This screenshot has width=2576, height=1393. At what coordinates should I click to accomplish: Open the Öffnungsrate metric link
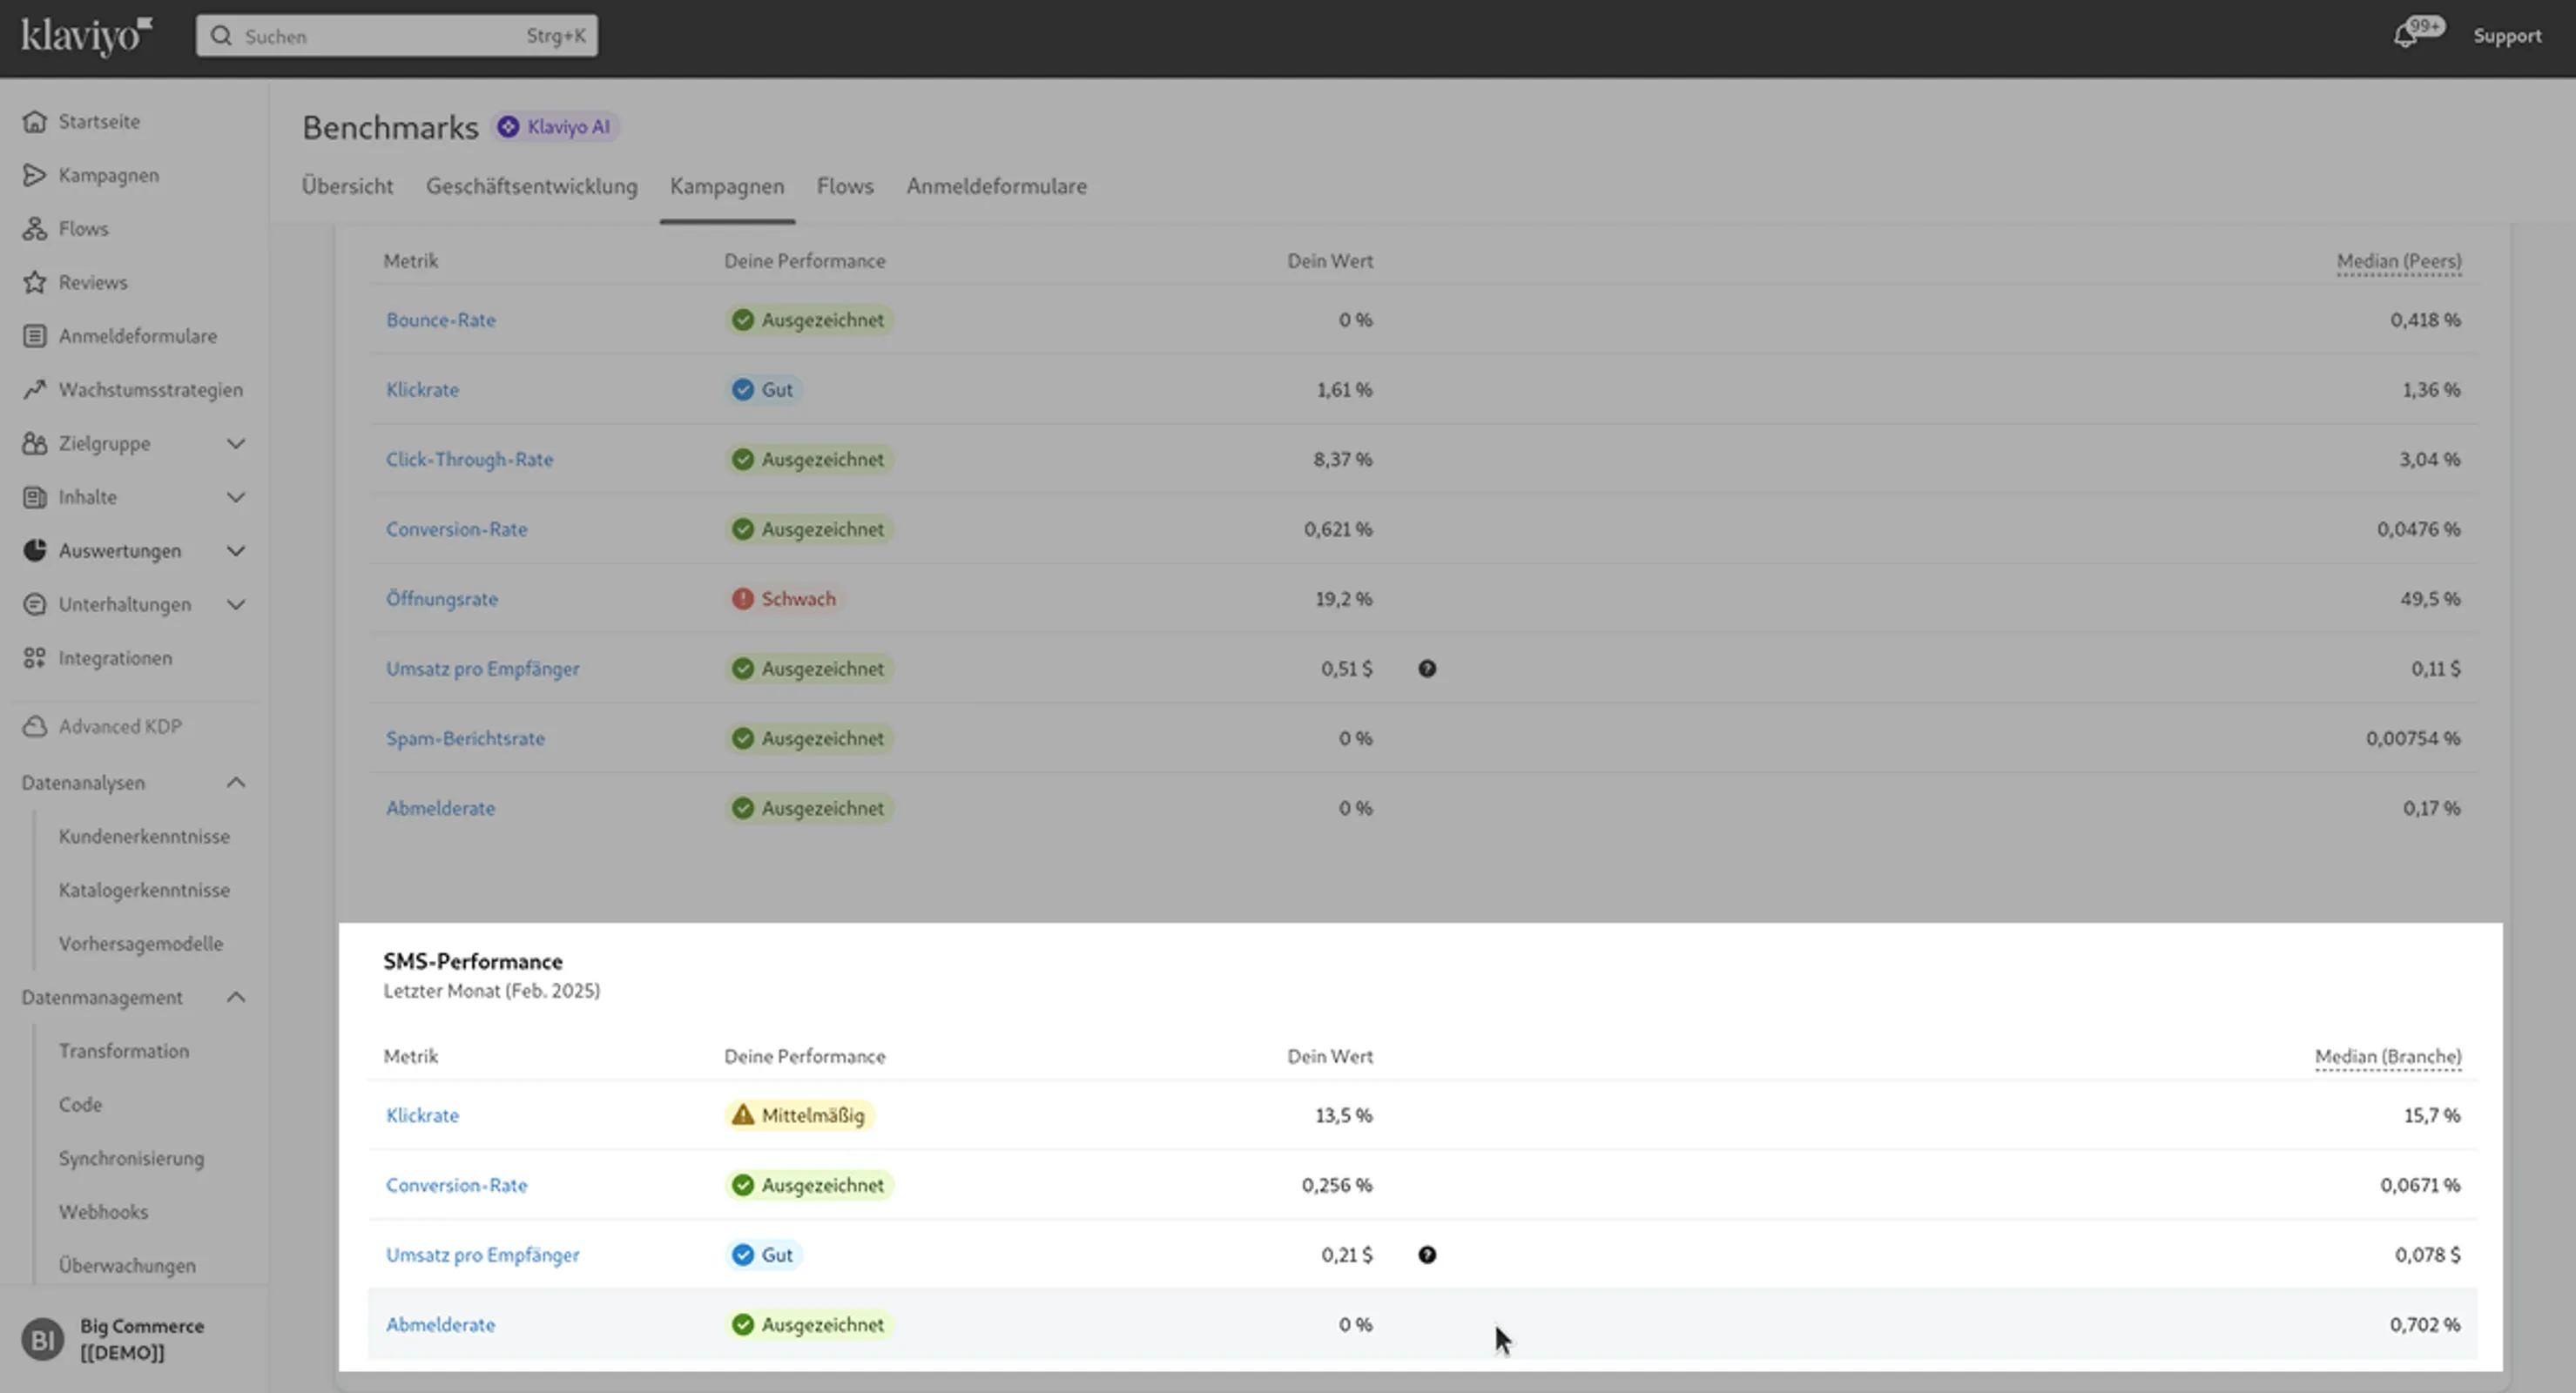[441, 599]
